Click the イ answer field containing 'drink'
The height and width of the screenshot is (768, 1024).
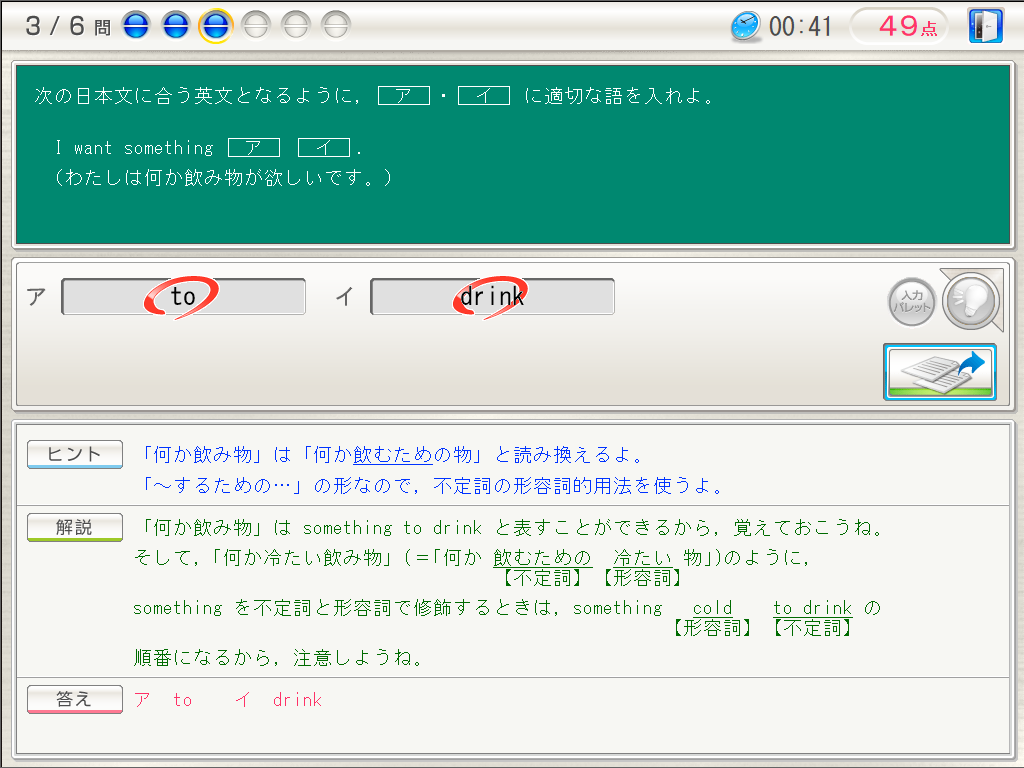point(492,297)
